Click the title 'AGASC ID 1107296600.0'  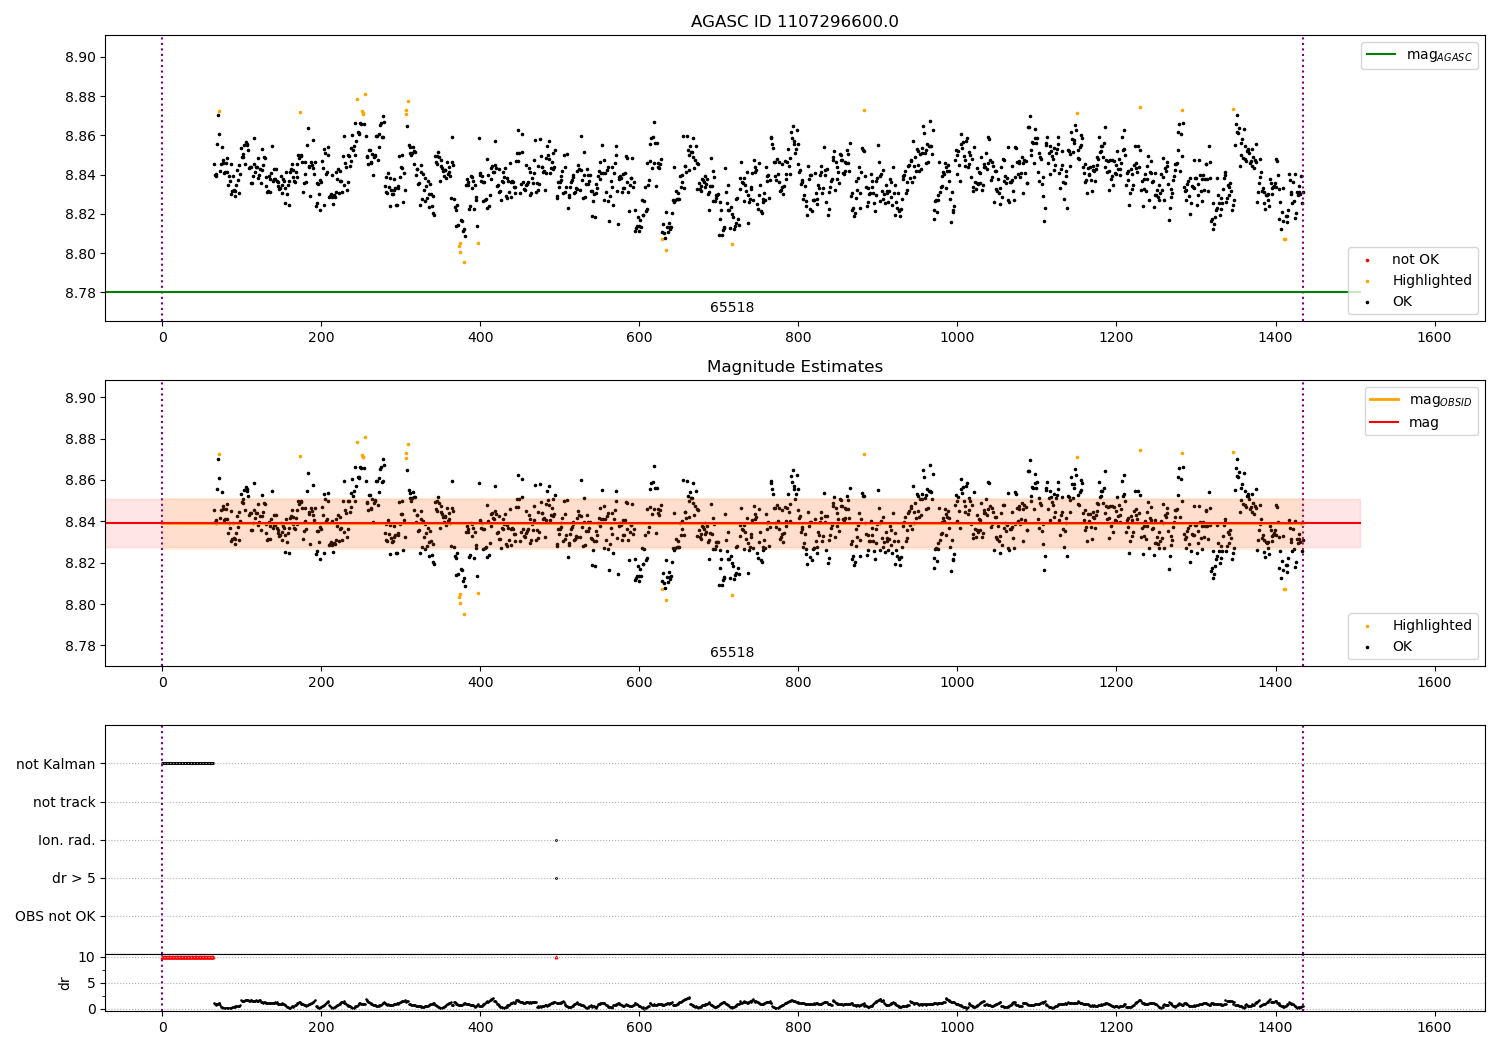coord(794,22)
